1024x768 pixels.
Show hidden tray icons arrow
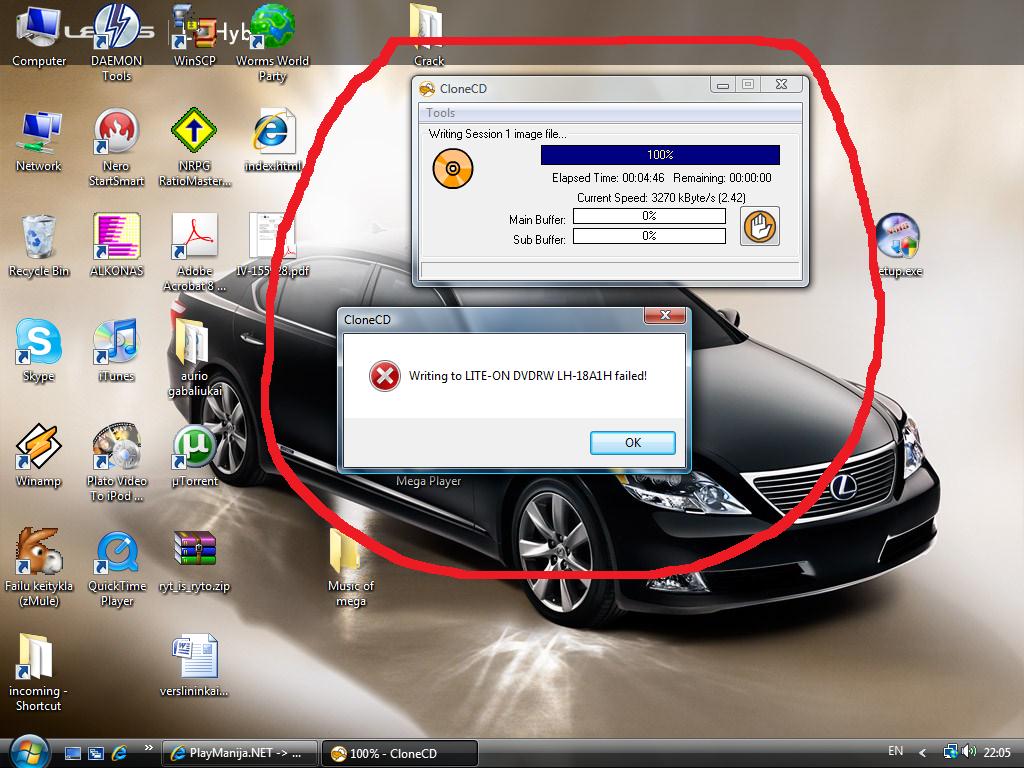[923, 753]
